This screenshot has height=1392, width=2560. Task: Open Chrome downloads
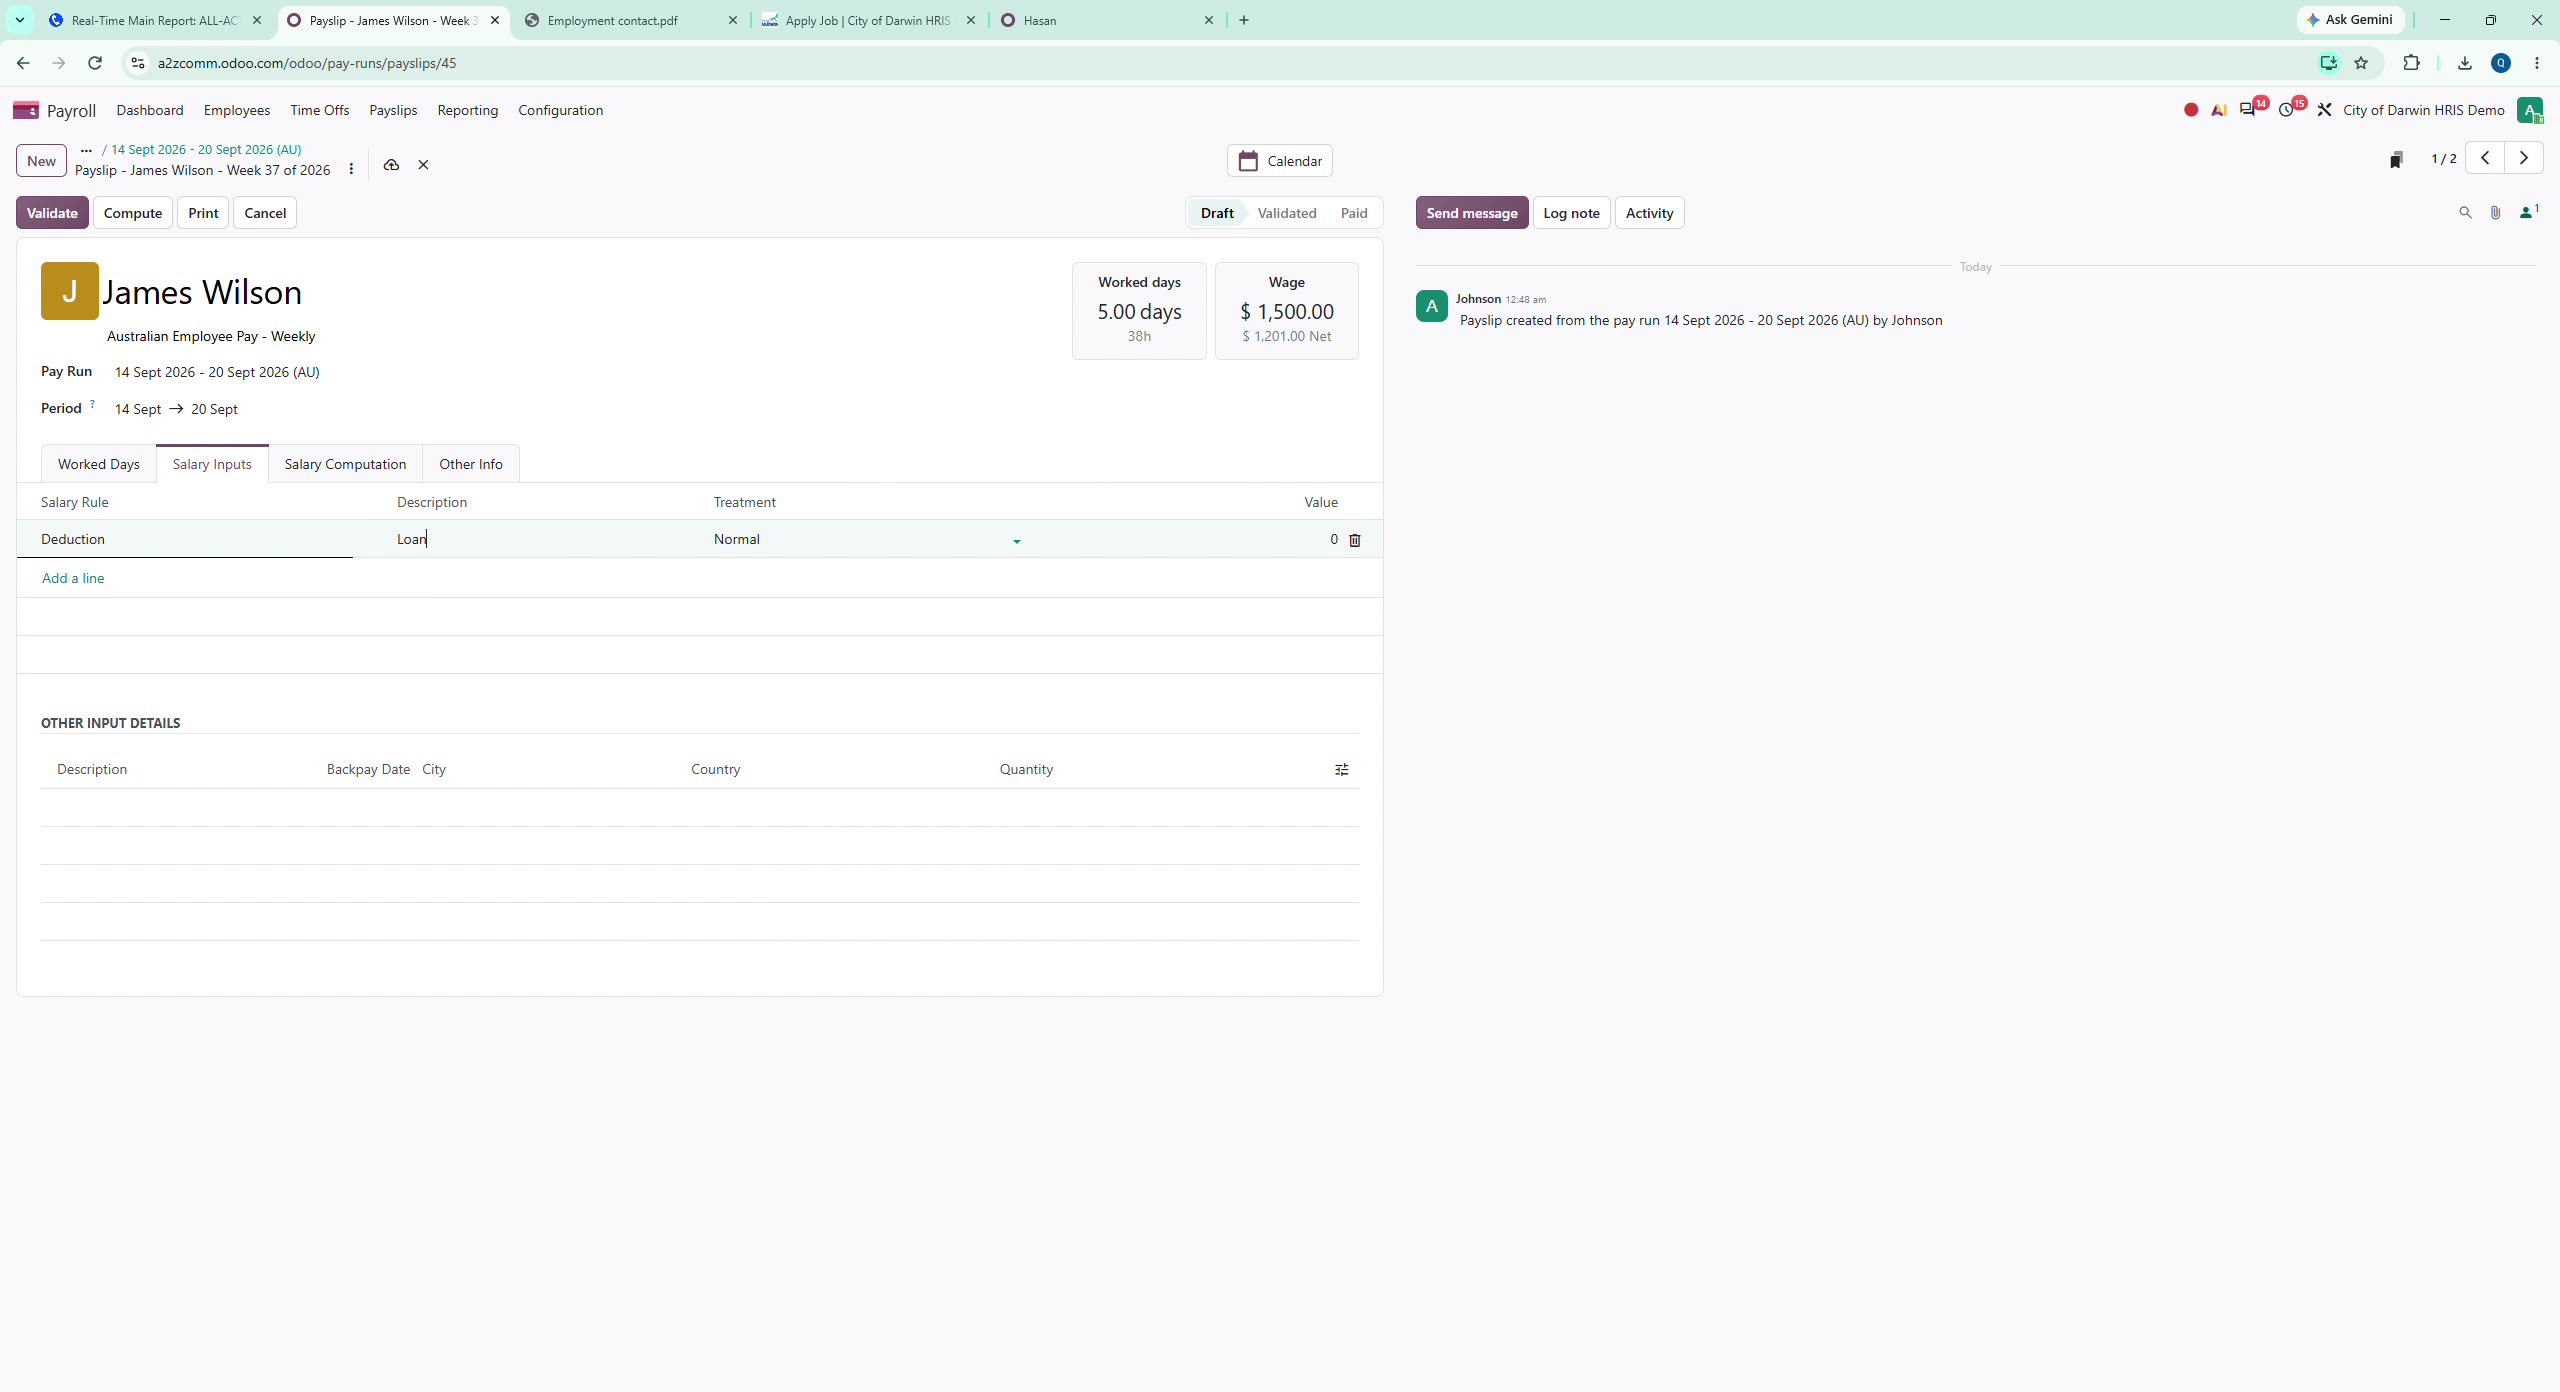pyautogui.click(x=2465, y=63)
